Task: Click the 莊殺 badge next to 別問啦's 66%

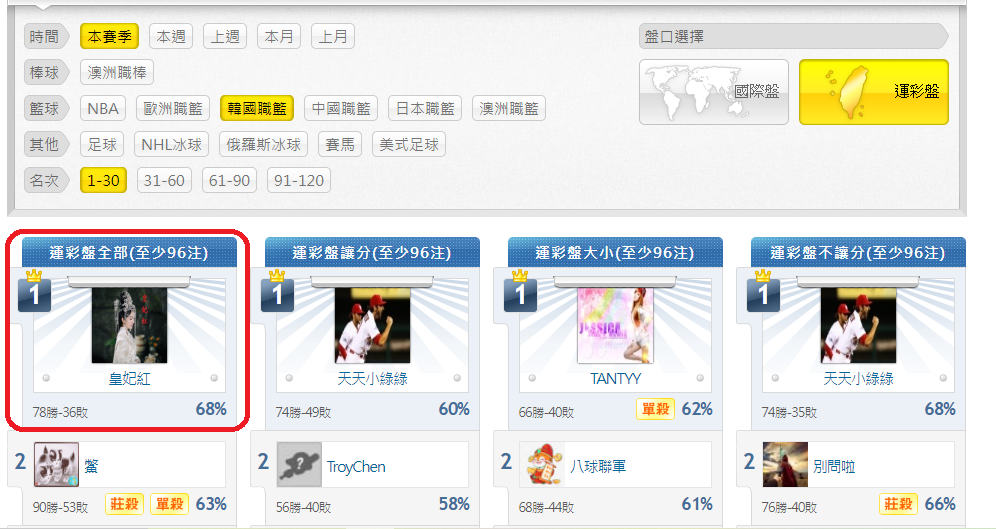Action: click(x=898, y=504)
